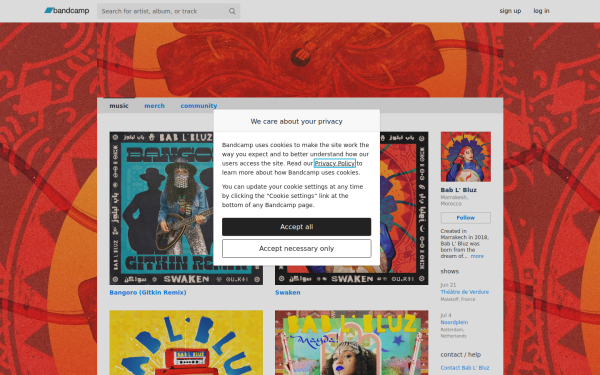Switch to the merch tab
The height and width of the screenshot is (375, 600).
pos(155,106)
